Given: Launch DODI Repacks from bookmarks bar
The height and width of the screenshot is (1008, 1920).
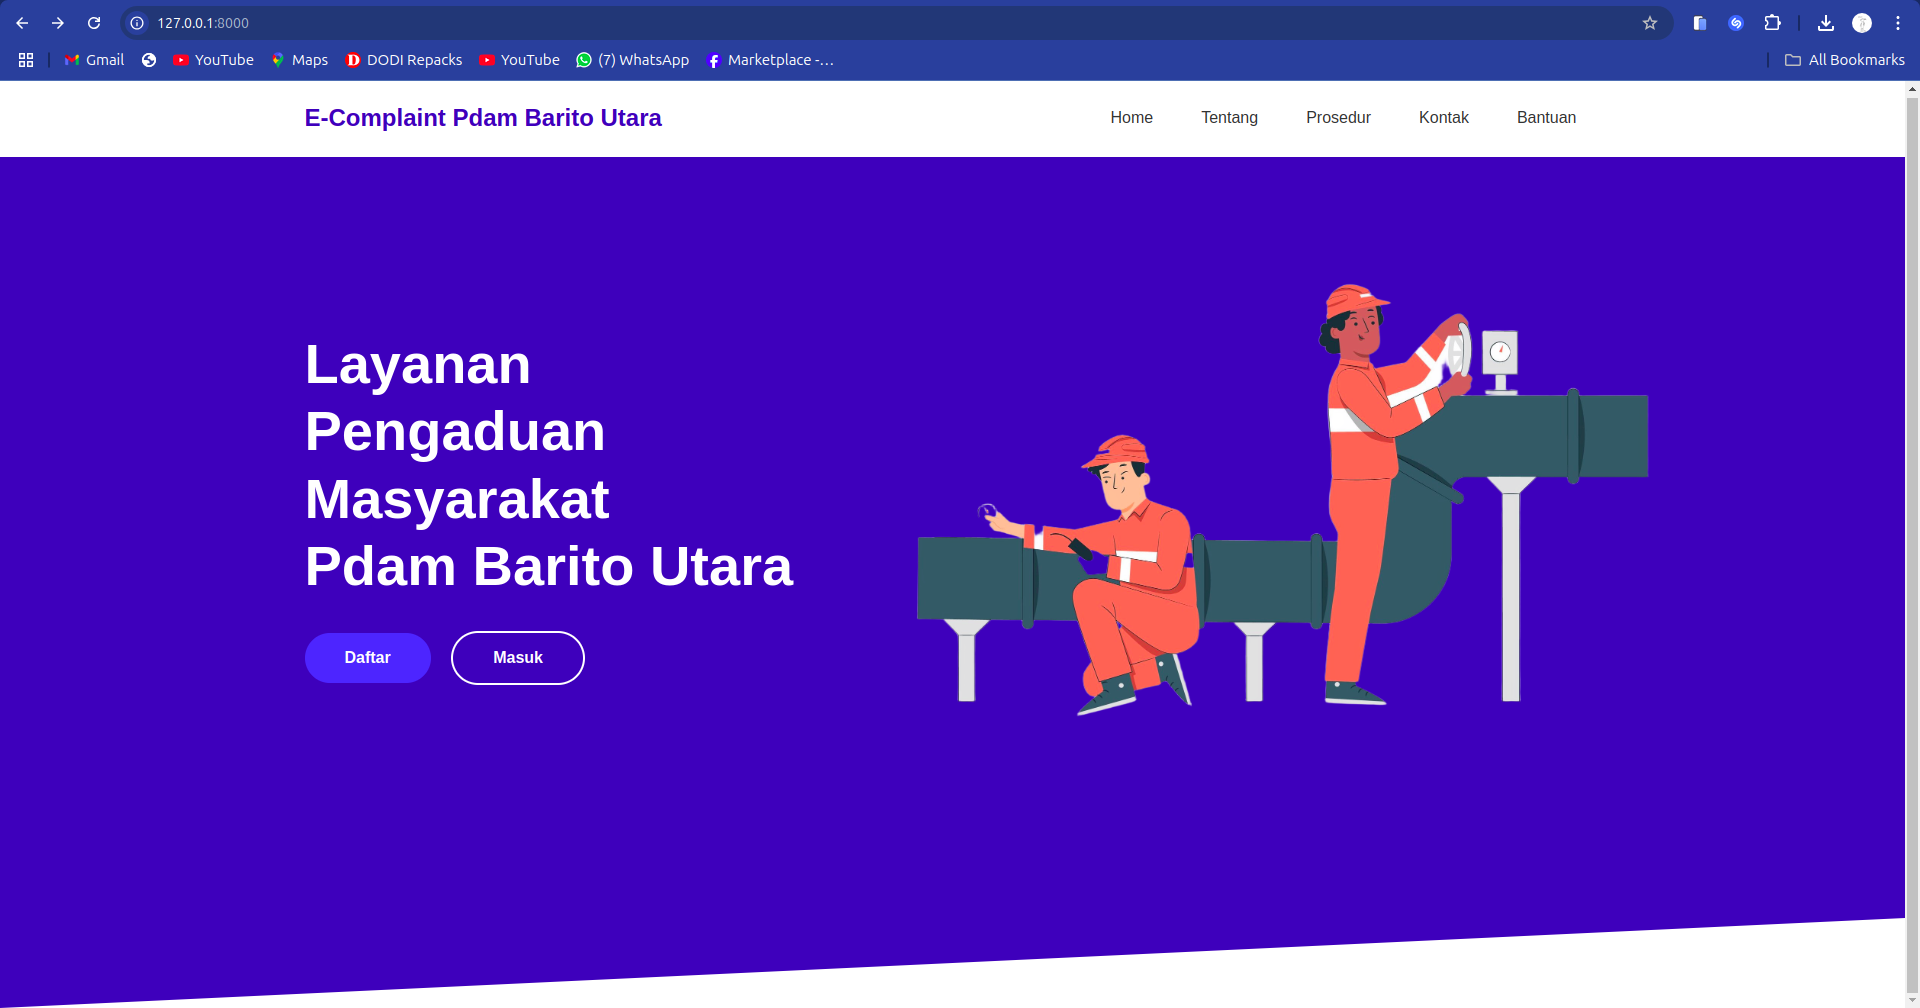Looking at the screenshot, I should click(404, 59).
